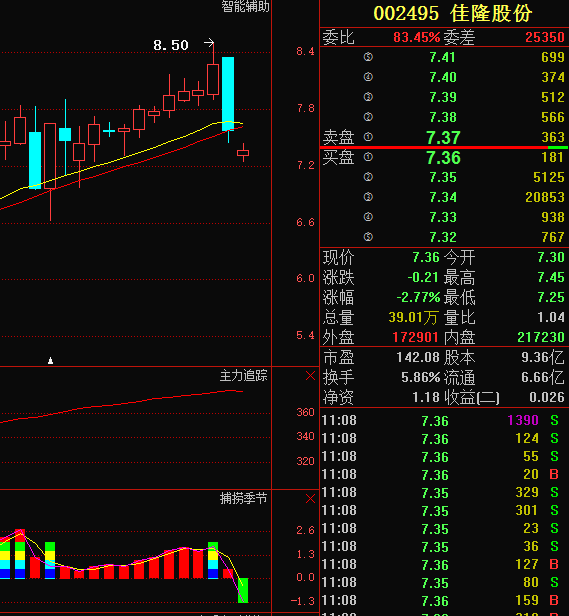Click the 换手 5.86% turnover value
The image size is (569, 616).
coord(420,378)
